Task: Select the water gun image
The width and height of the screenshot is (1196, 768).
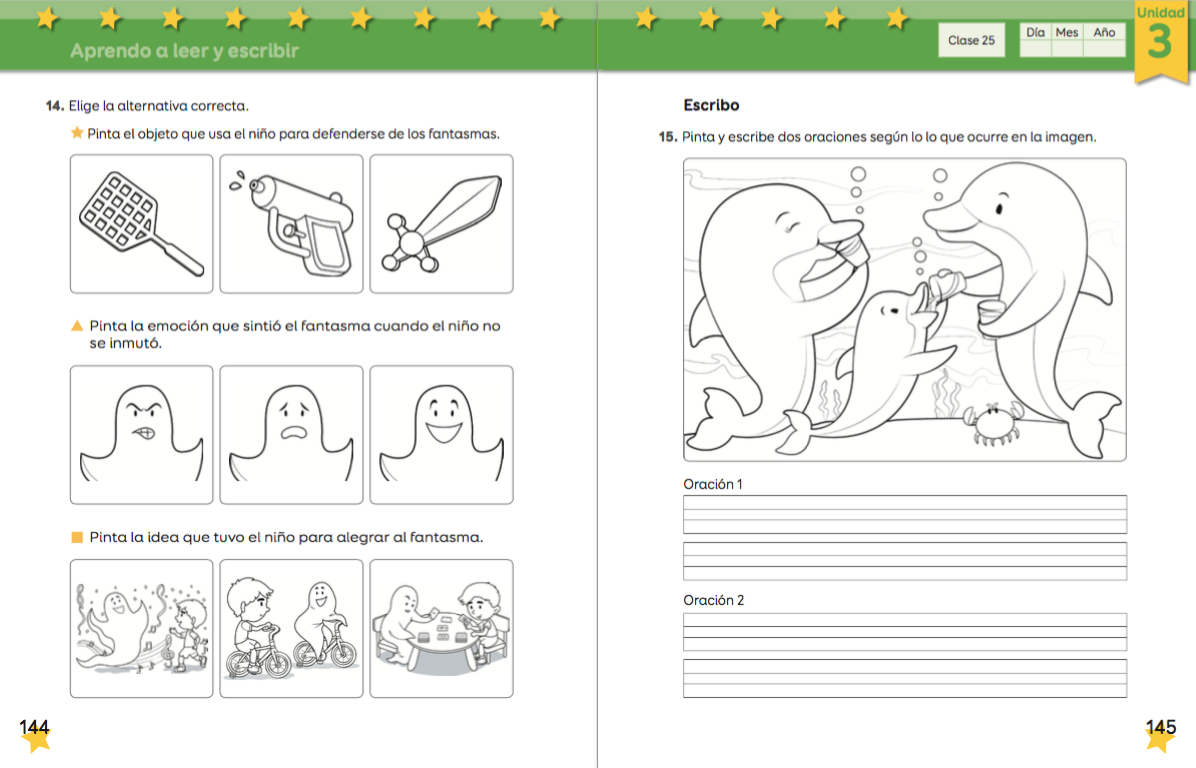Action: coord(291,223)
